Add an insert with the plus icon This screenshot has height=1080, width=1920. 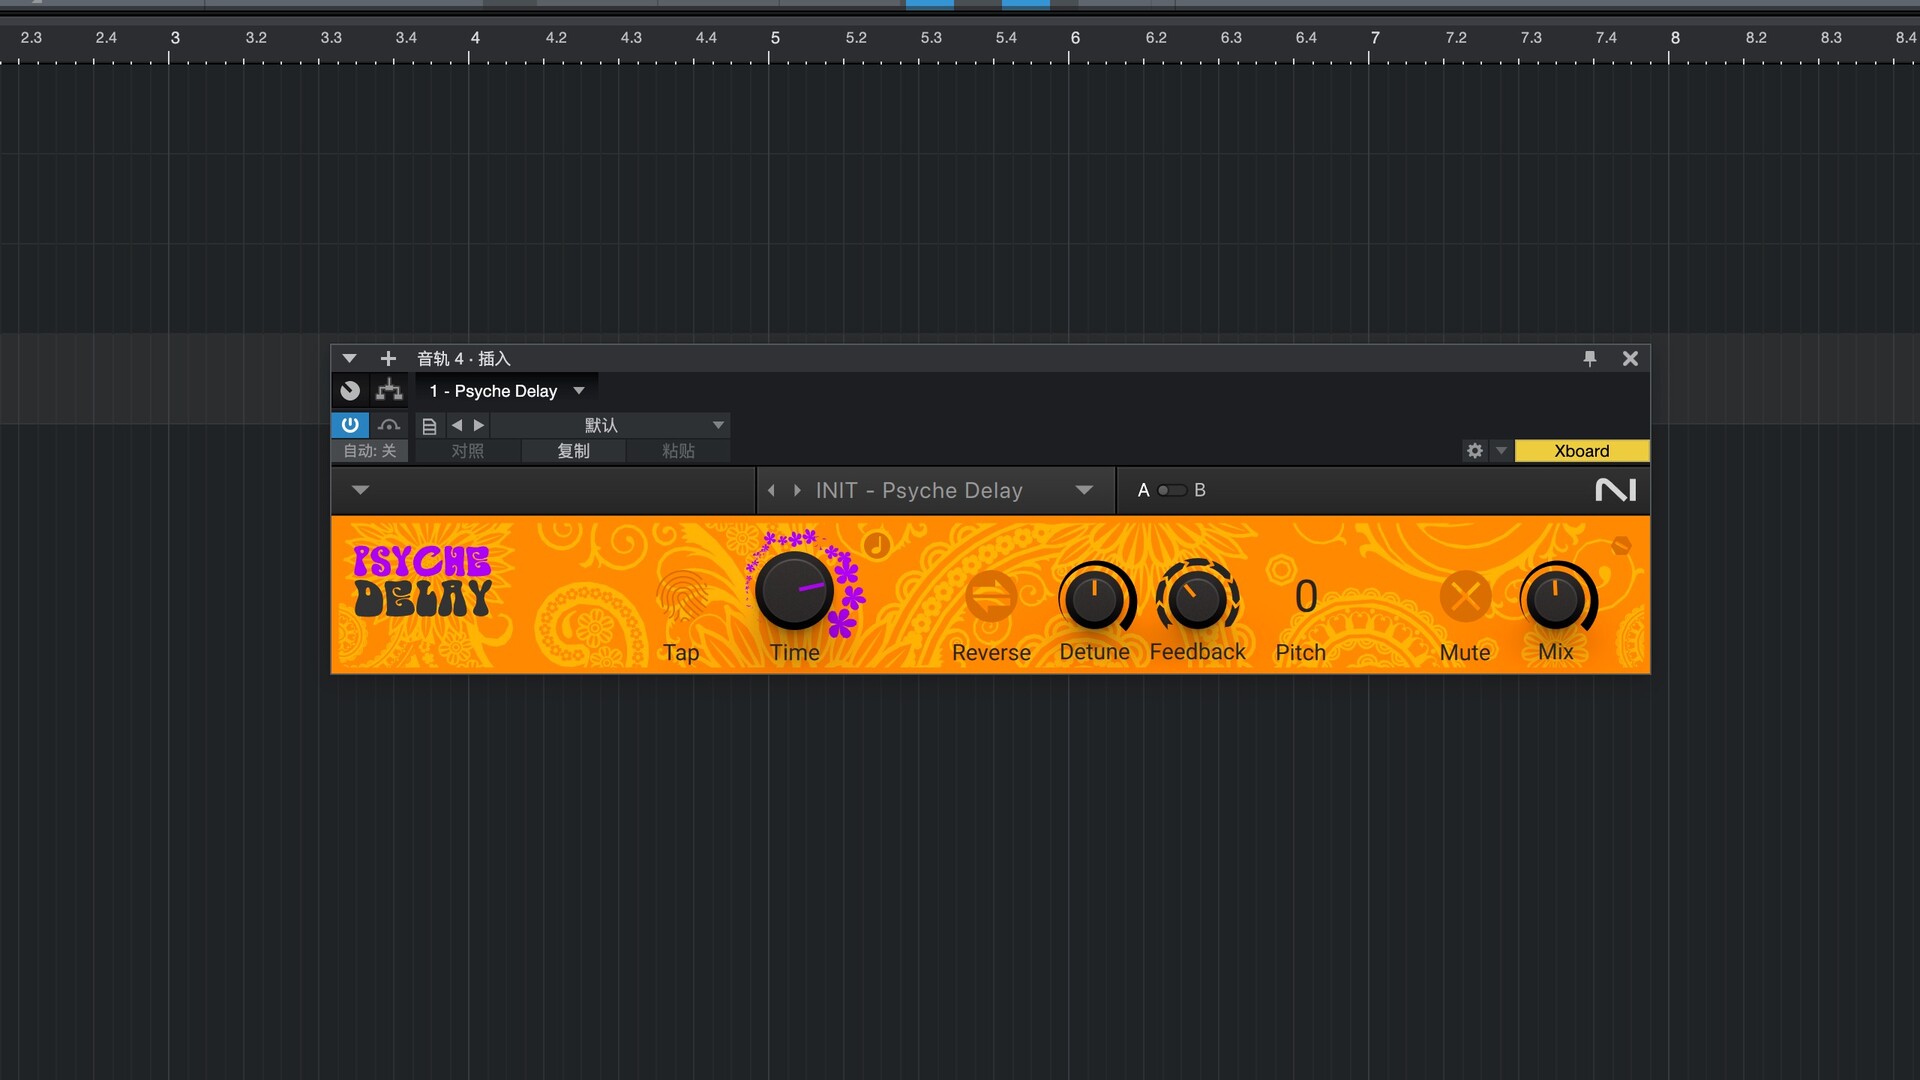pyautogui.click(x=388, y=358)
